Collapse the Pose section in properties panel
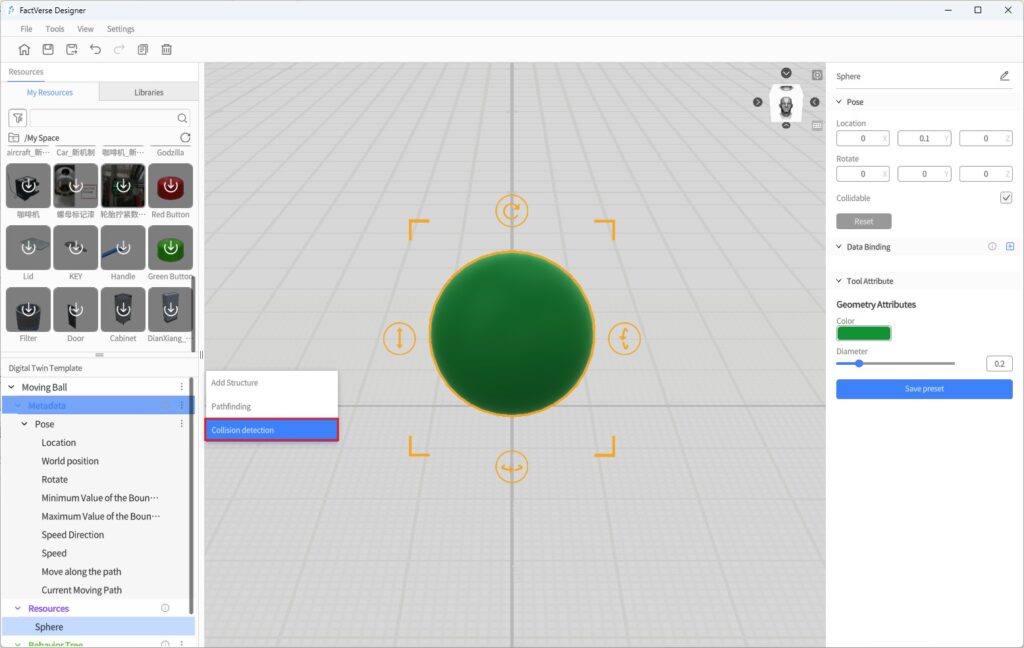The image size is (1024, 648). click(x=839, y=102)
